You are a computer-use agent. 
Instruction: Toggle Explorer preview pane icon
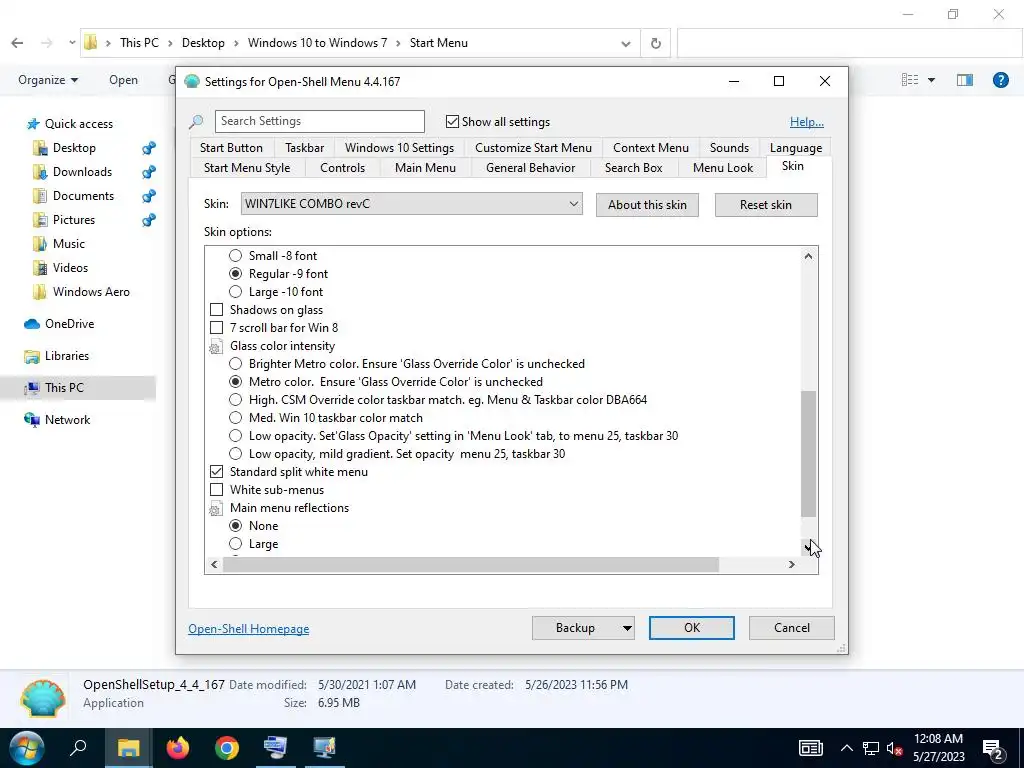(x=965, y=80)
